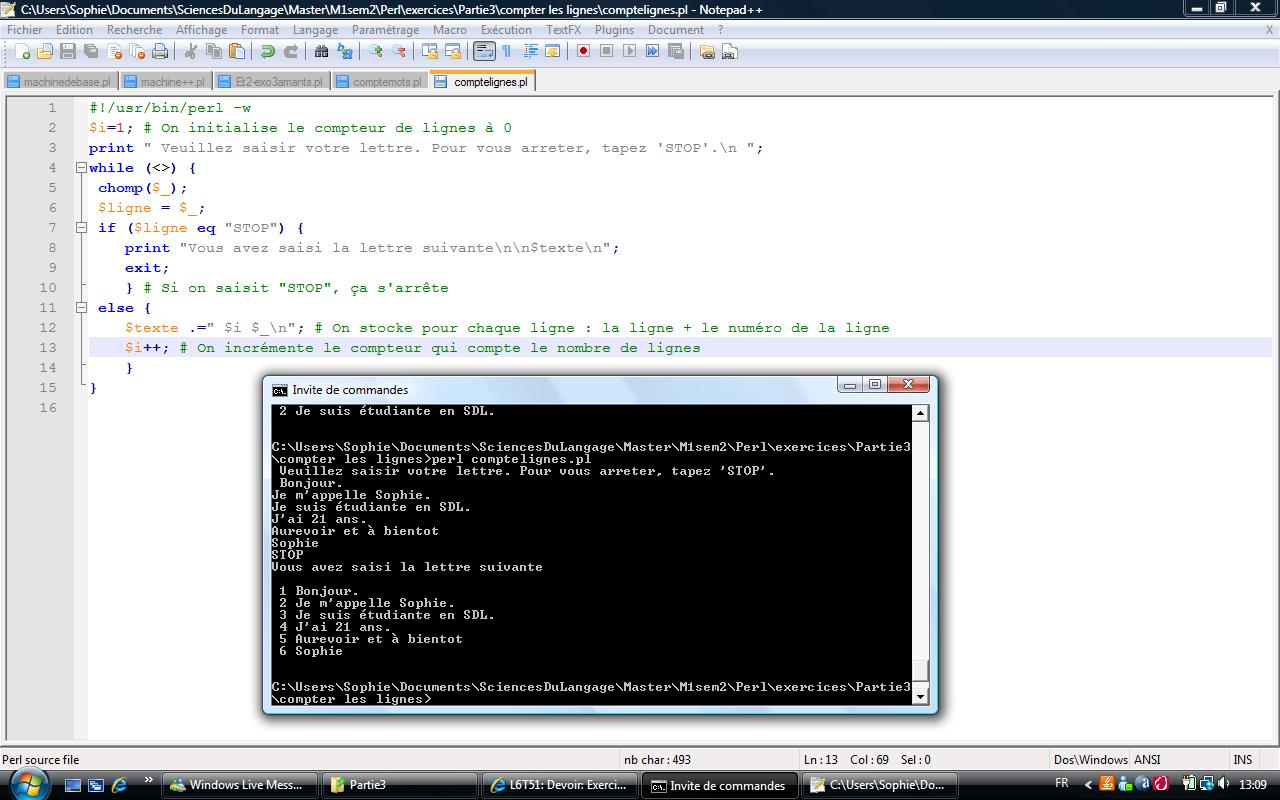Open the Edition menu
Image resolution: width=1280 pixels, height=800 pixels.
(74, 30)
